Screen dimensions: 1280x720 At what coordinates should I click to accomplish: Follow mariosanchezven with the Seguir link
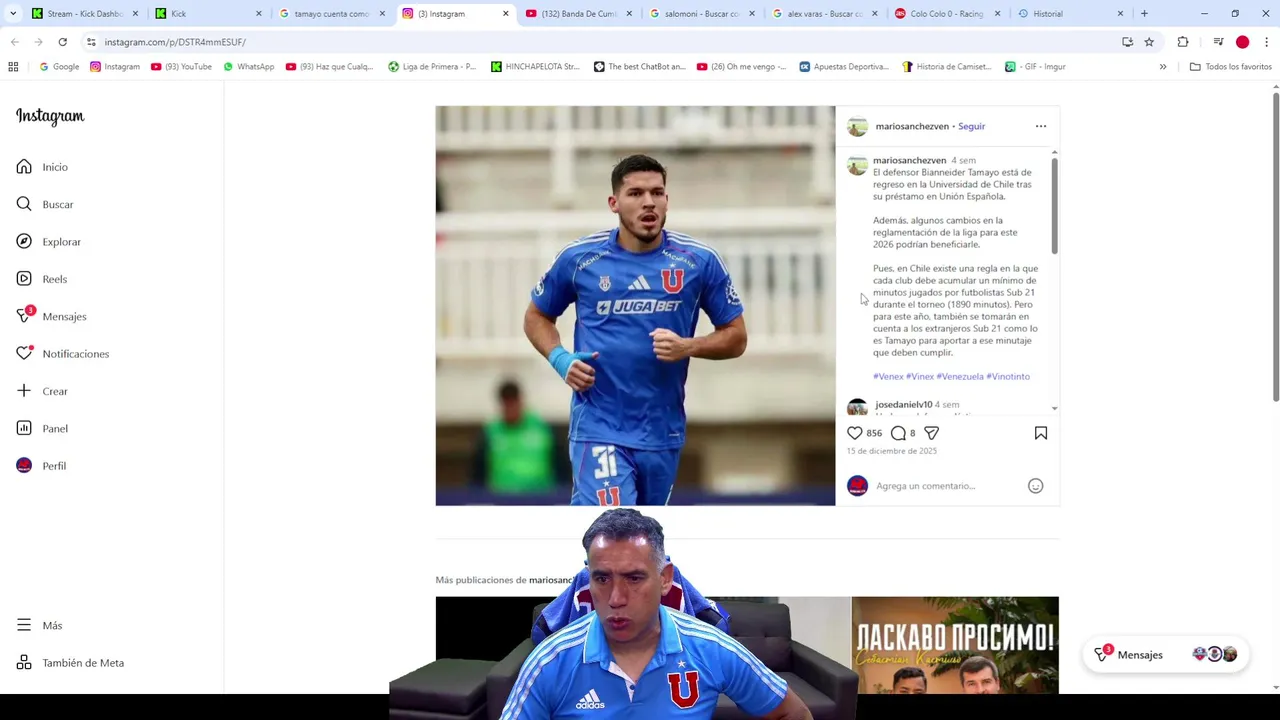pyautogui.click(x=971, y=126)
